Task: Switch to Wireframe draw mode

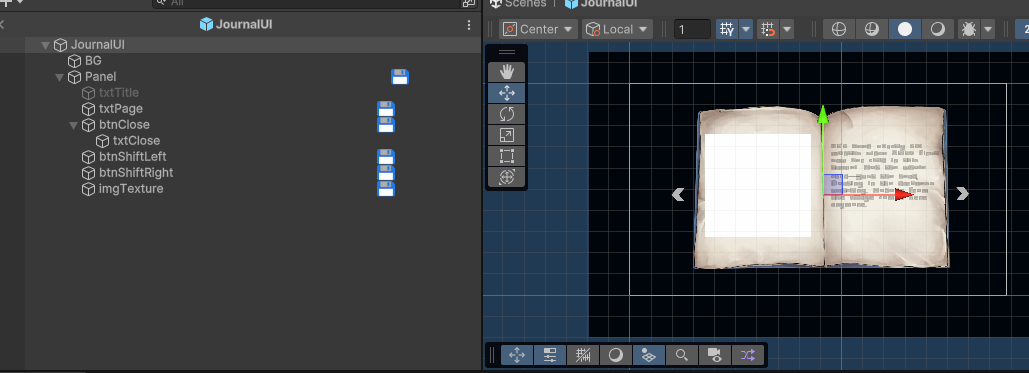Action: (839, 29)
